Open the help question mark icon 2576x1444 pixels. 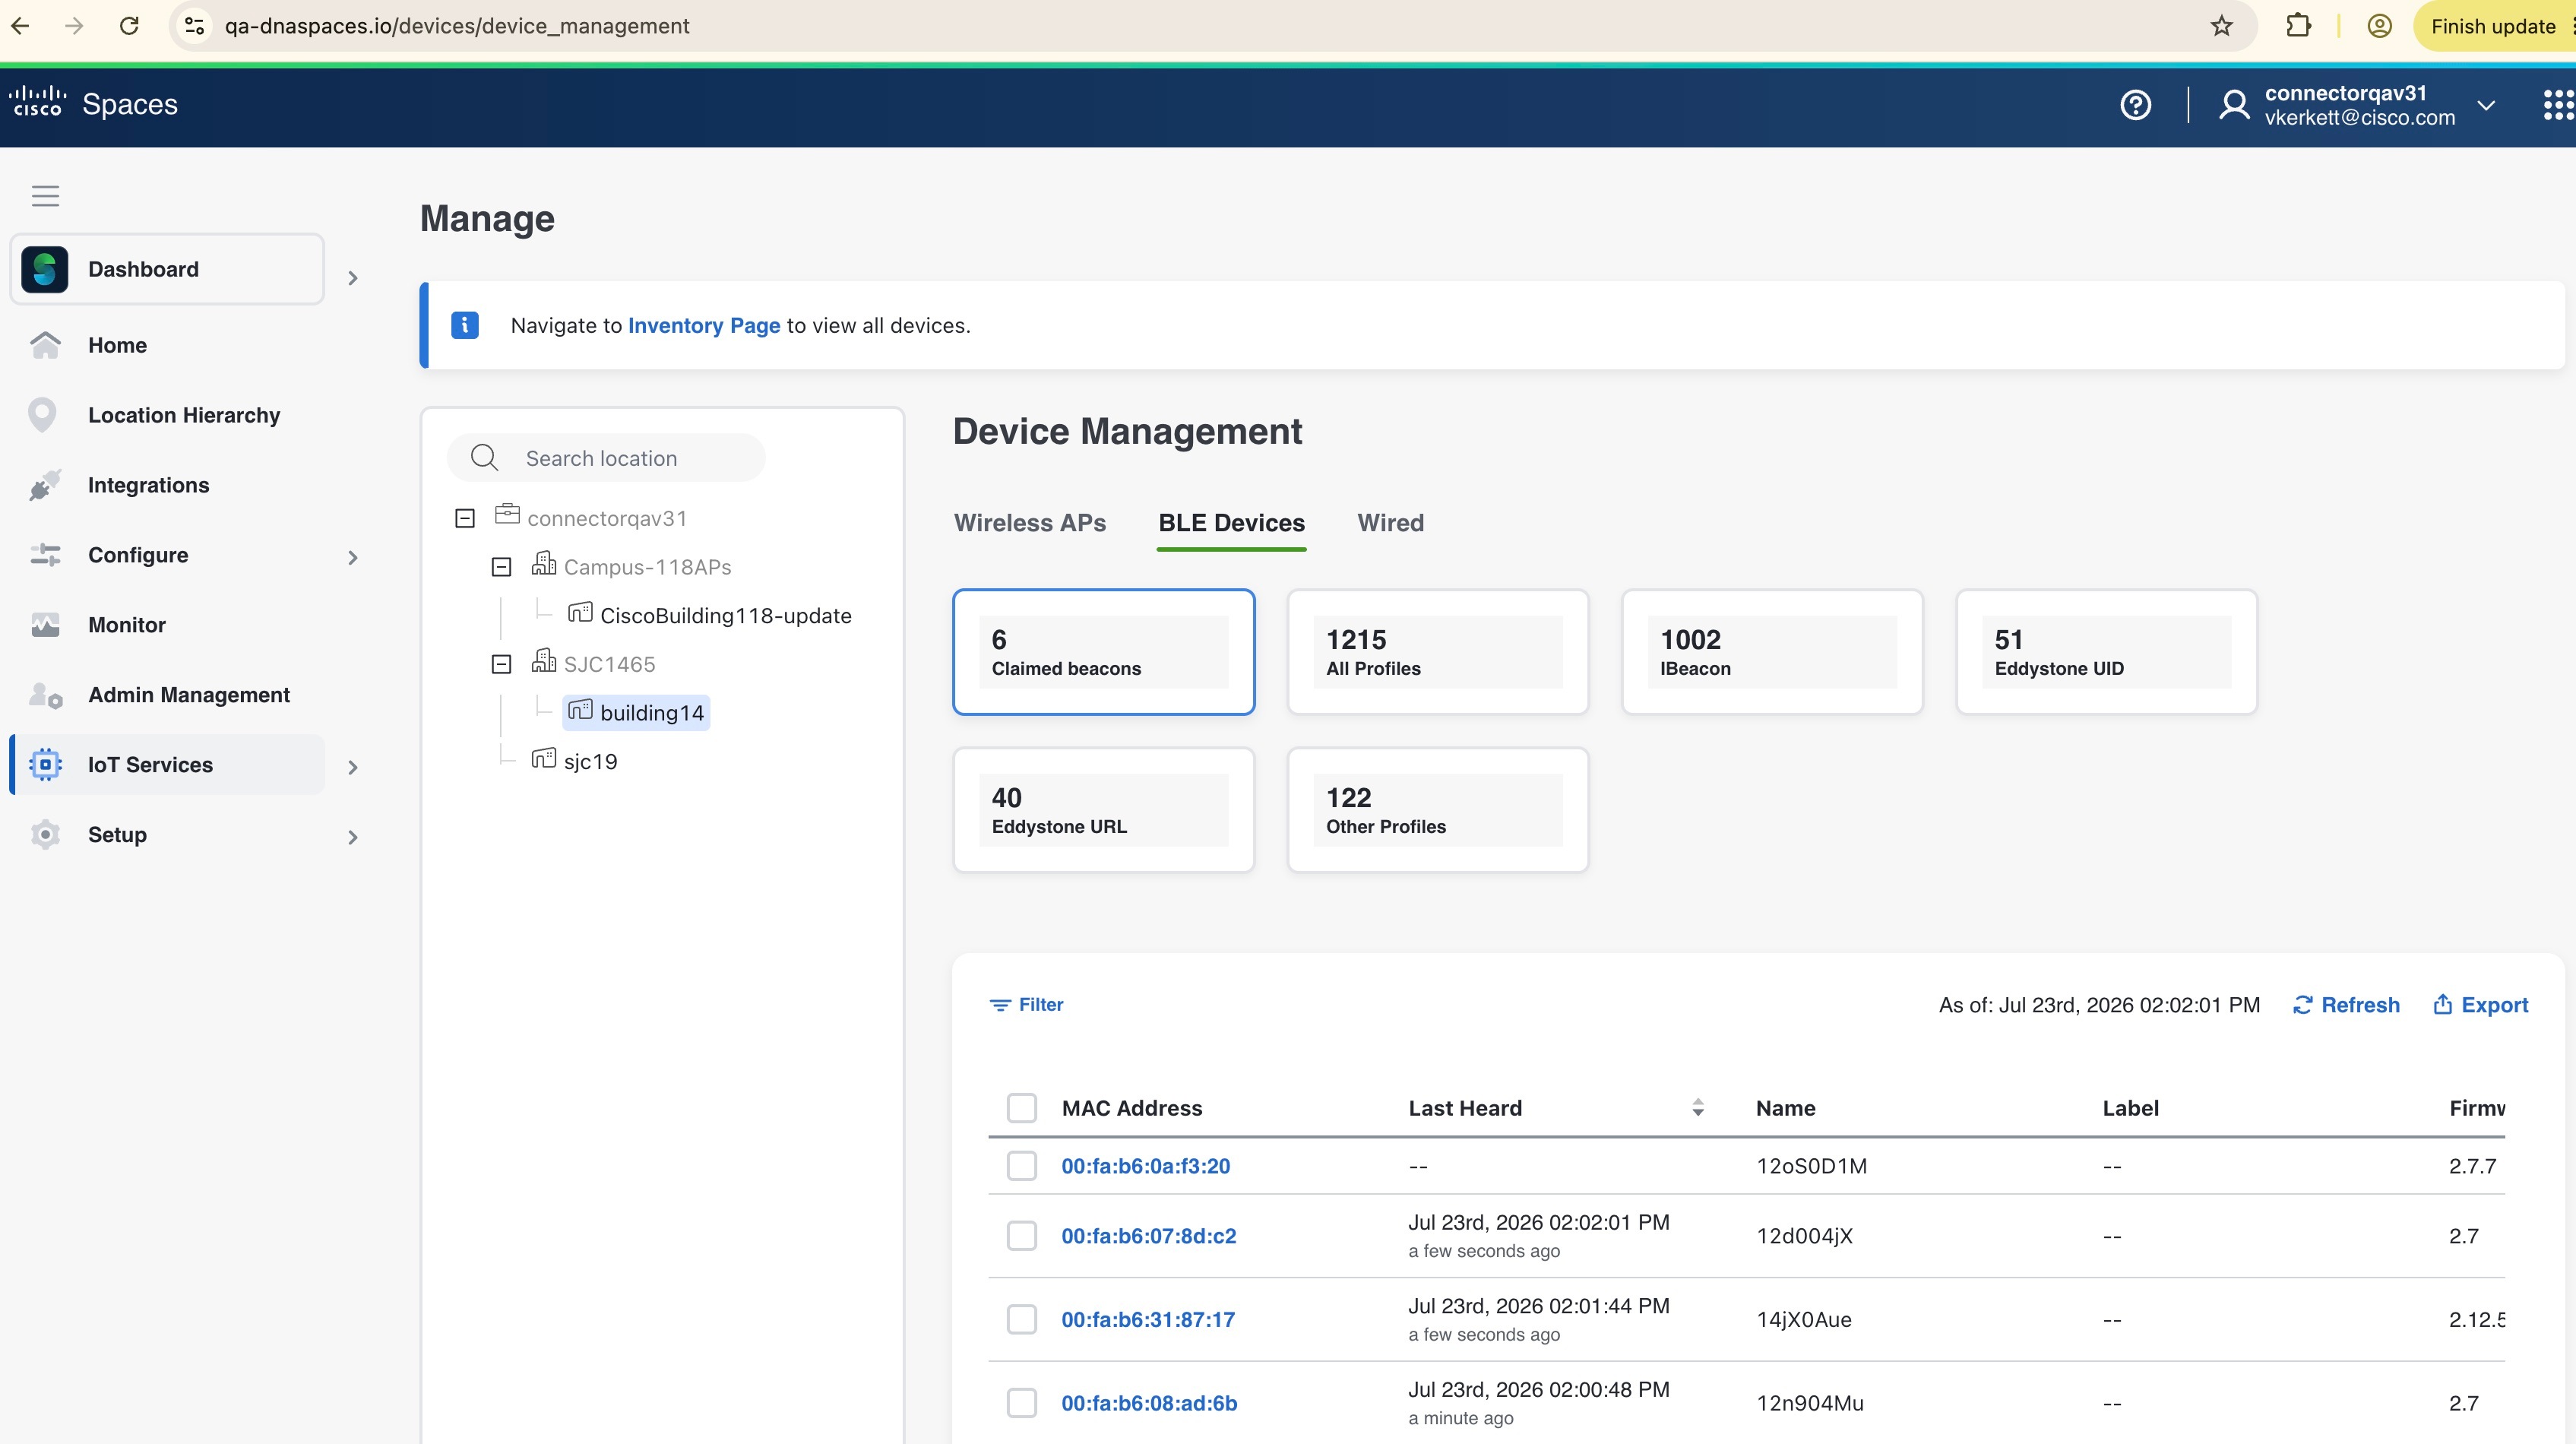tap(2135, 105)
